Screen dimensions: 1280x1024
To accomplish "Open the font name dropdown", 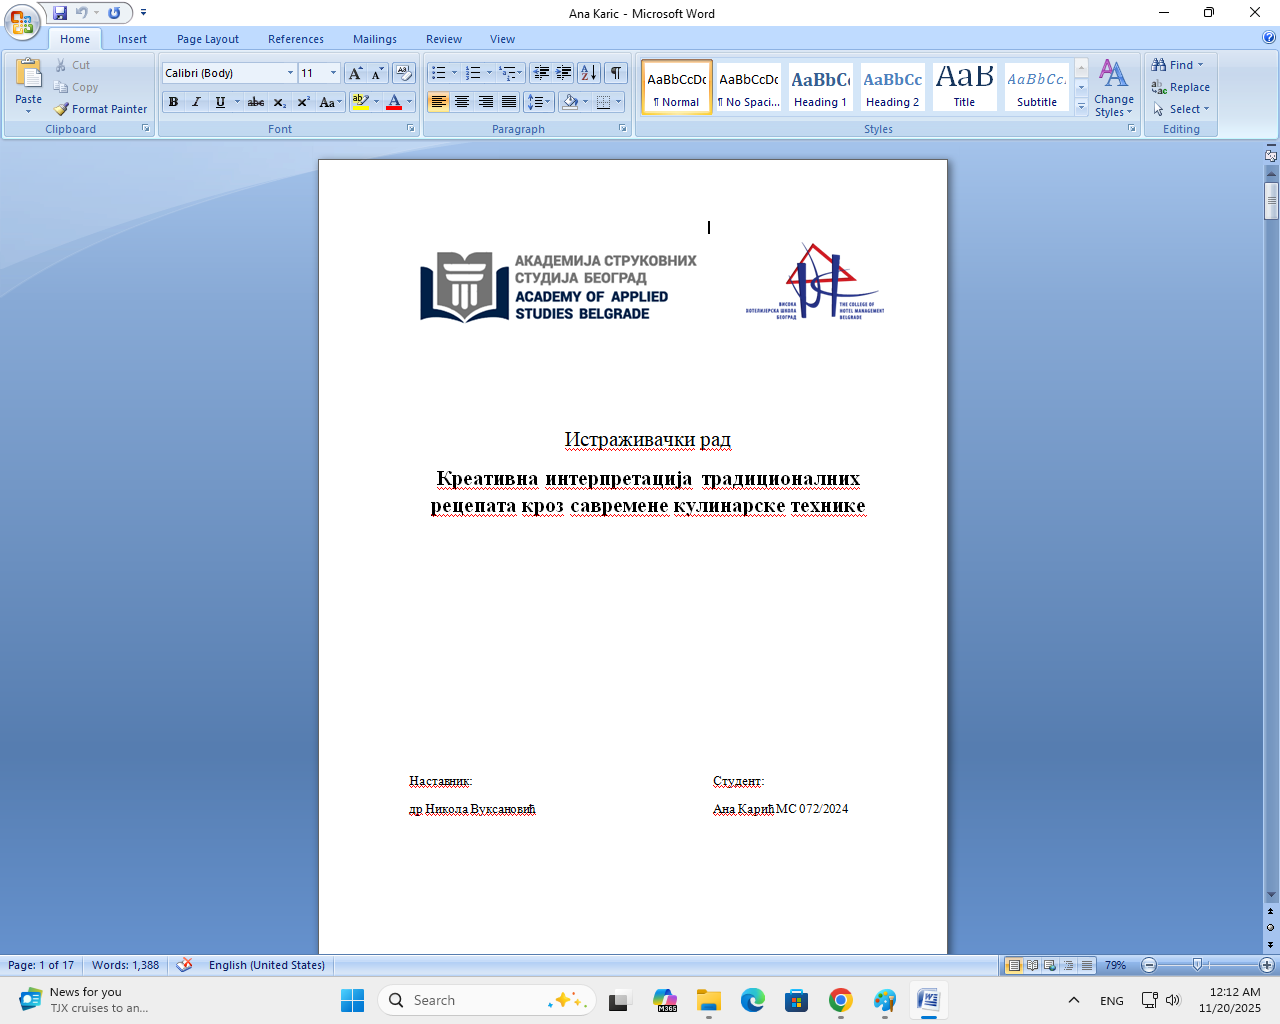I will 290,73.
